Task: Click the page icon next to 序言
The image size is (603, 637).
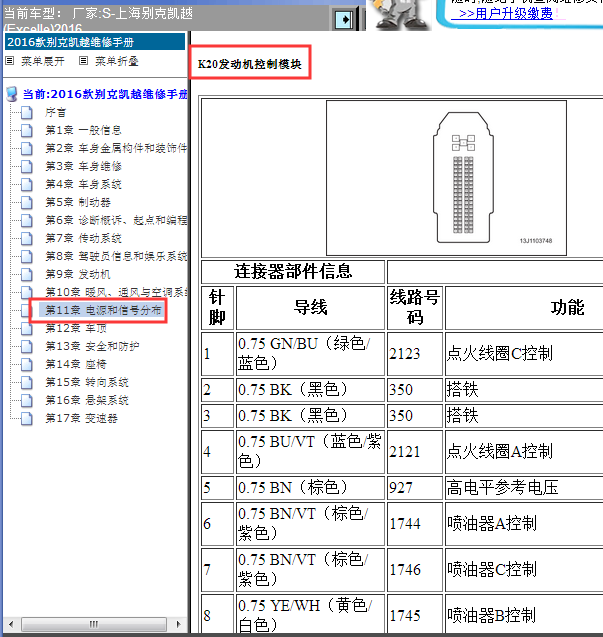Action: pos(27,112)
